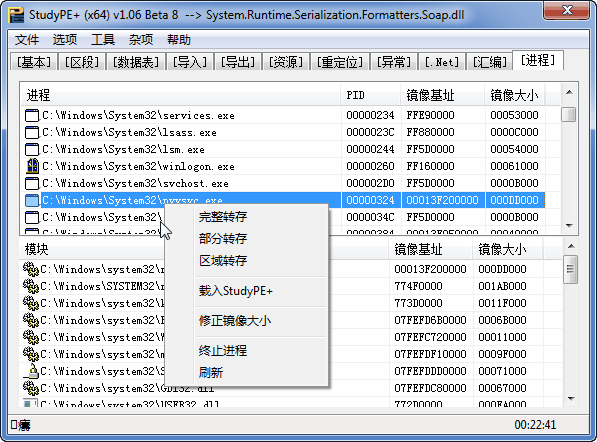
Task: Click the gear icon of module at base 774F0000
Action: click(31, 286)
